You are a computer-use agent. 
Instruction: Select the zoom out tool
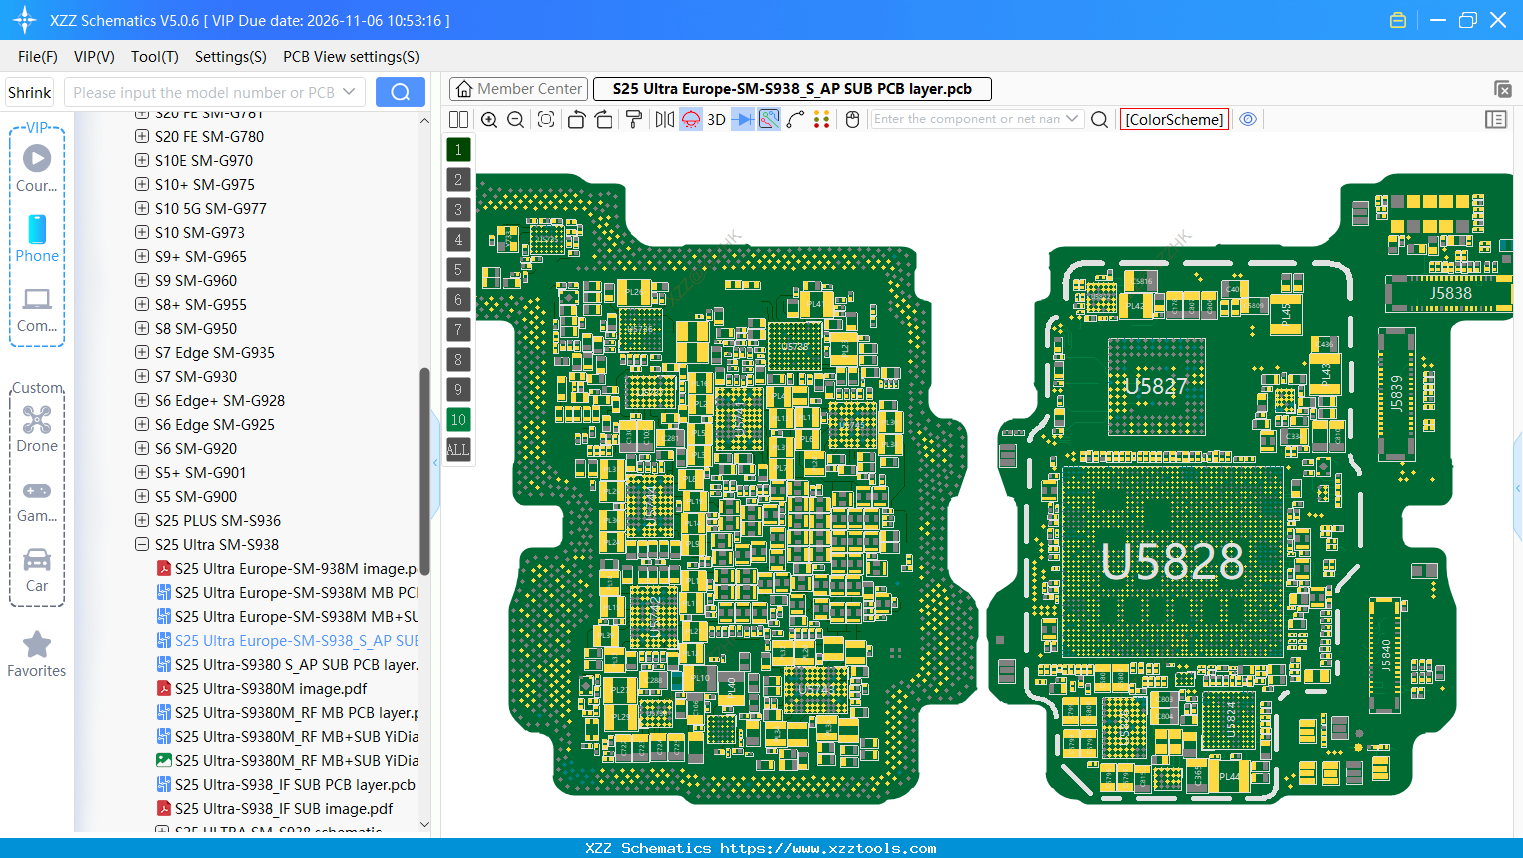(x=514, y=119)
